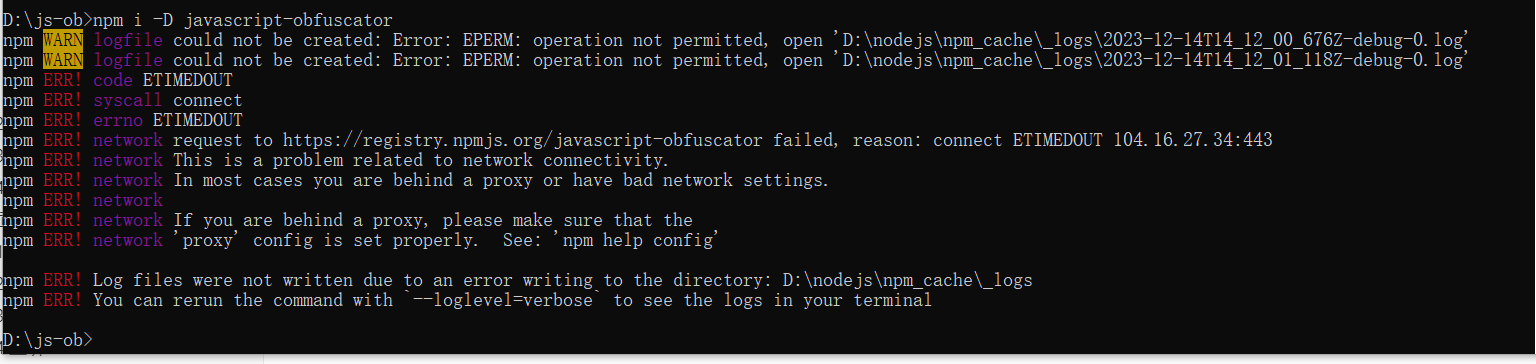1536x364 pixels.
Task: Click the log path ending 676Z-debug-0.log
Action: click(x=1151, y=40)
